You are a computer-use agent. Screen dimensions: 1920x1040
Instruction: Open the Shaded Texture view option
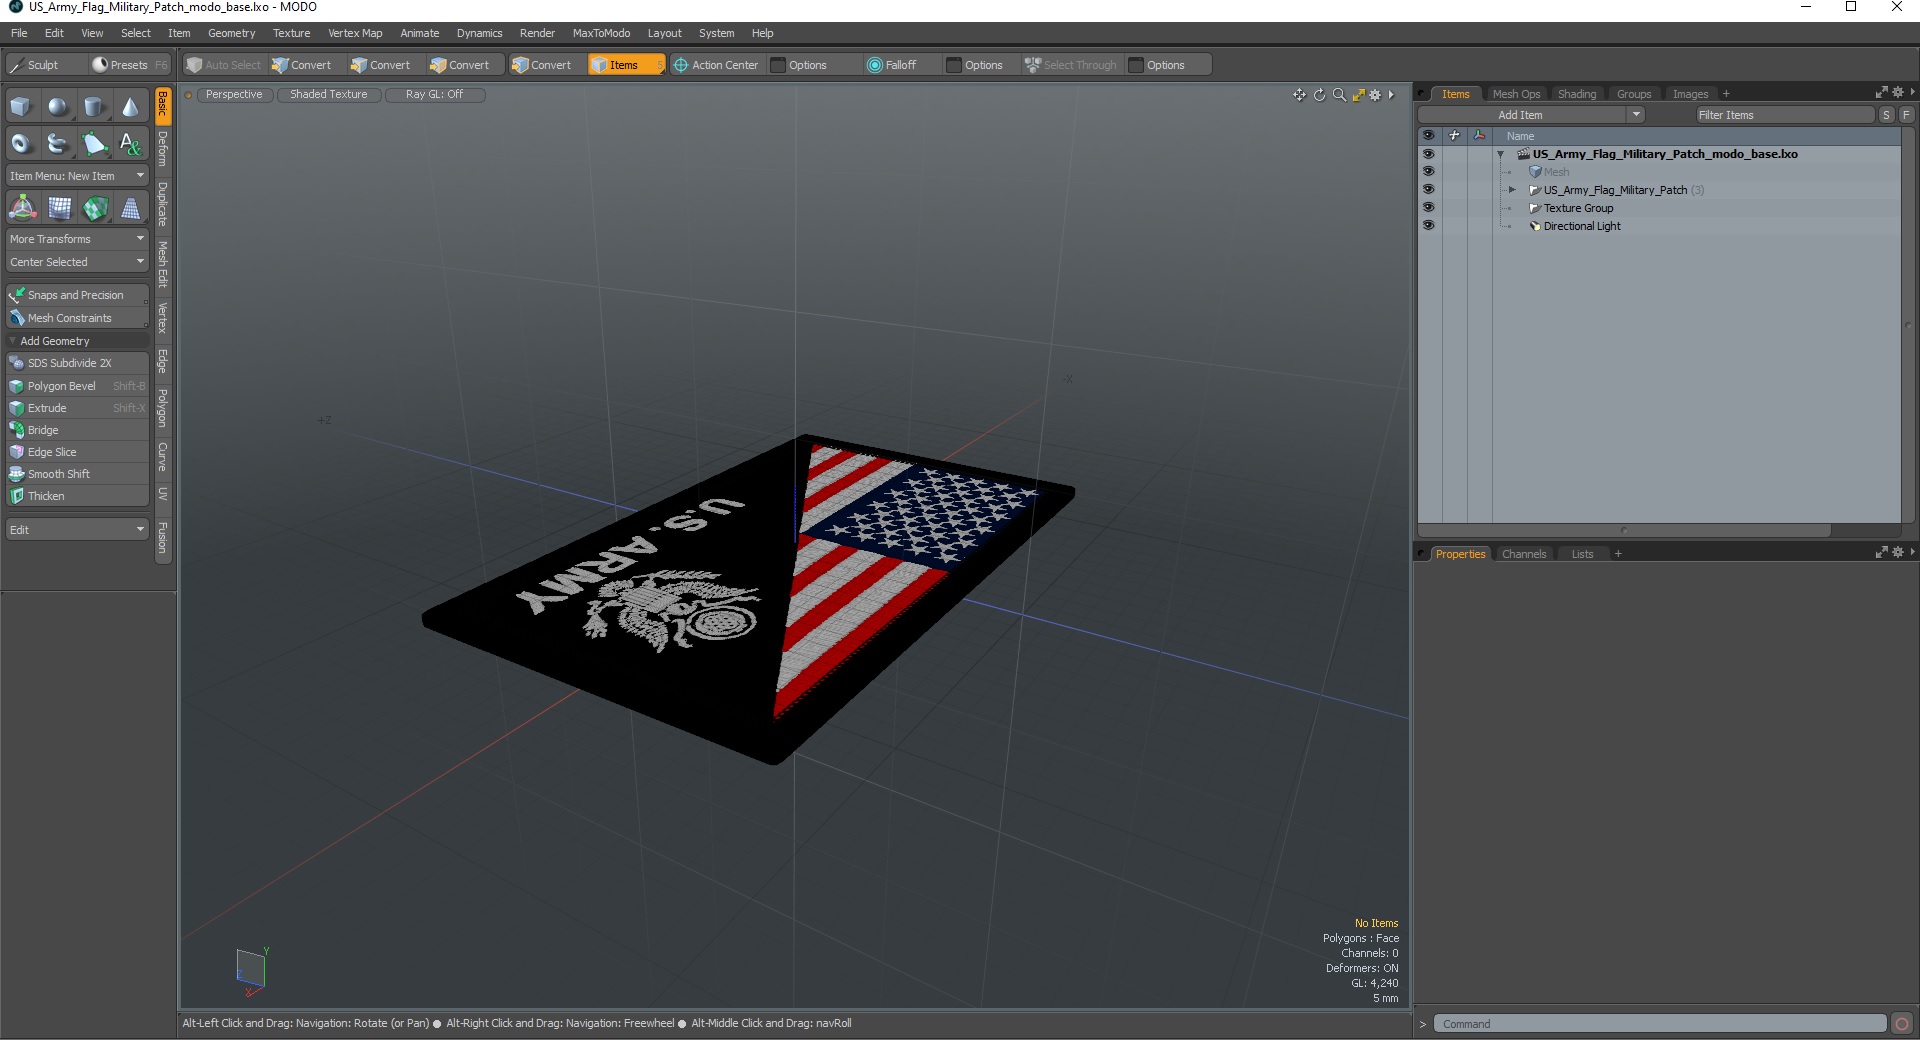click(x=329, y=95)
